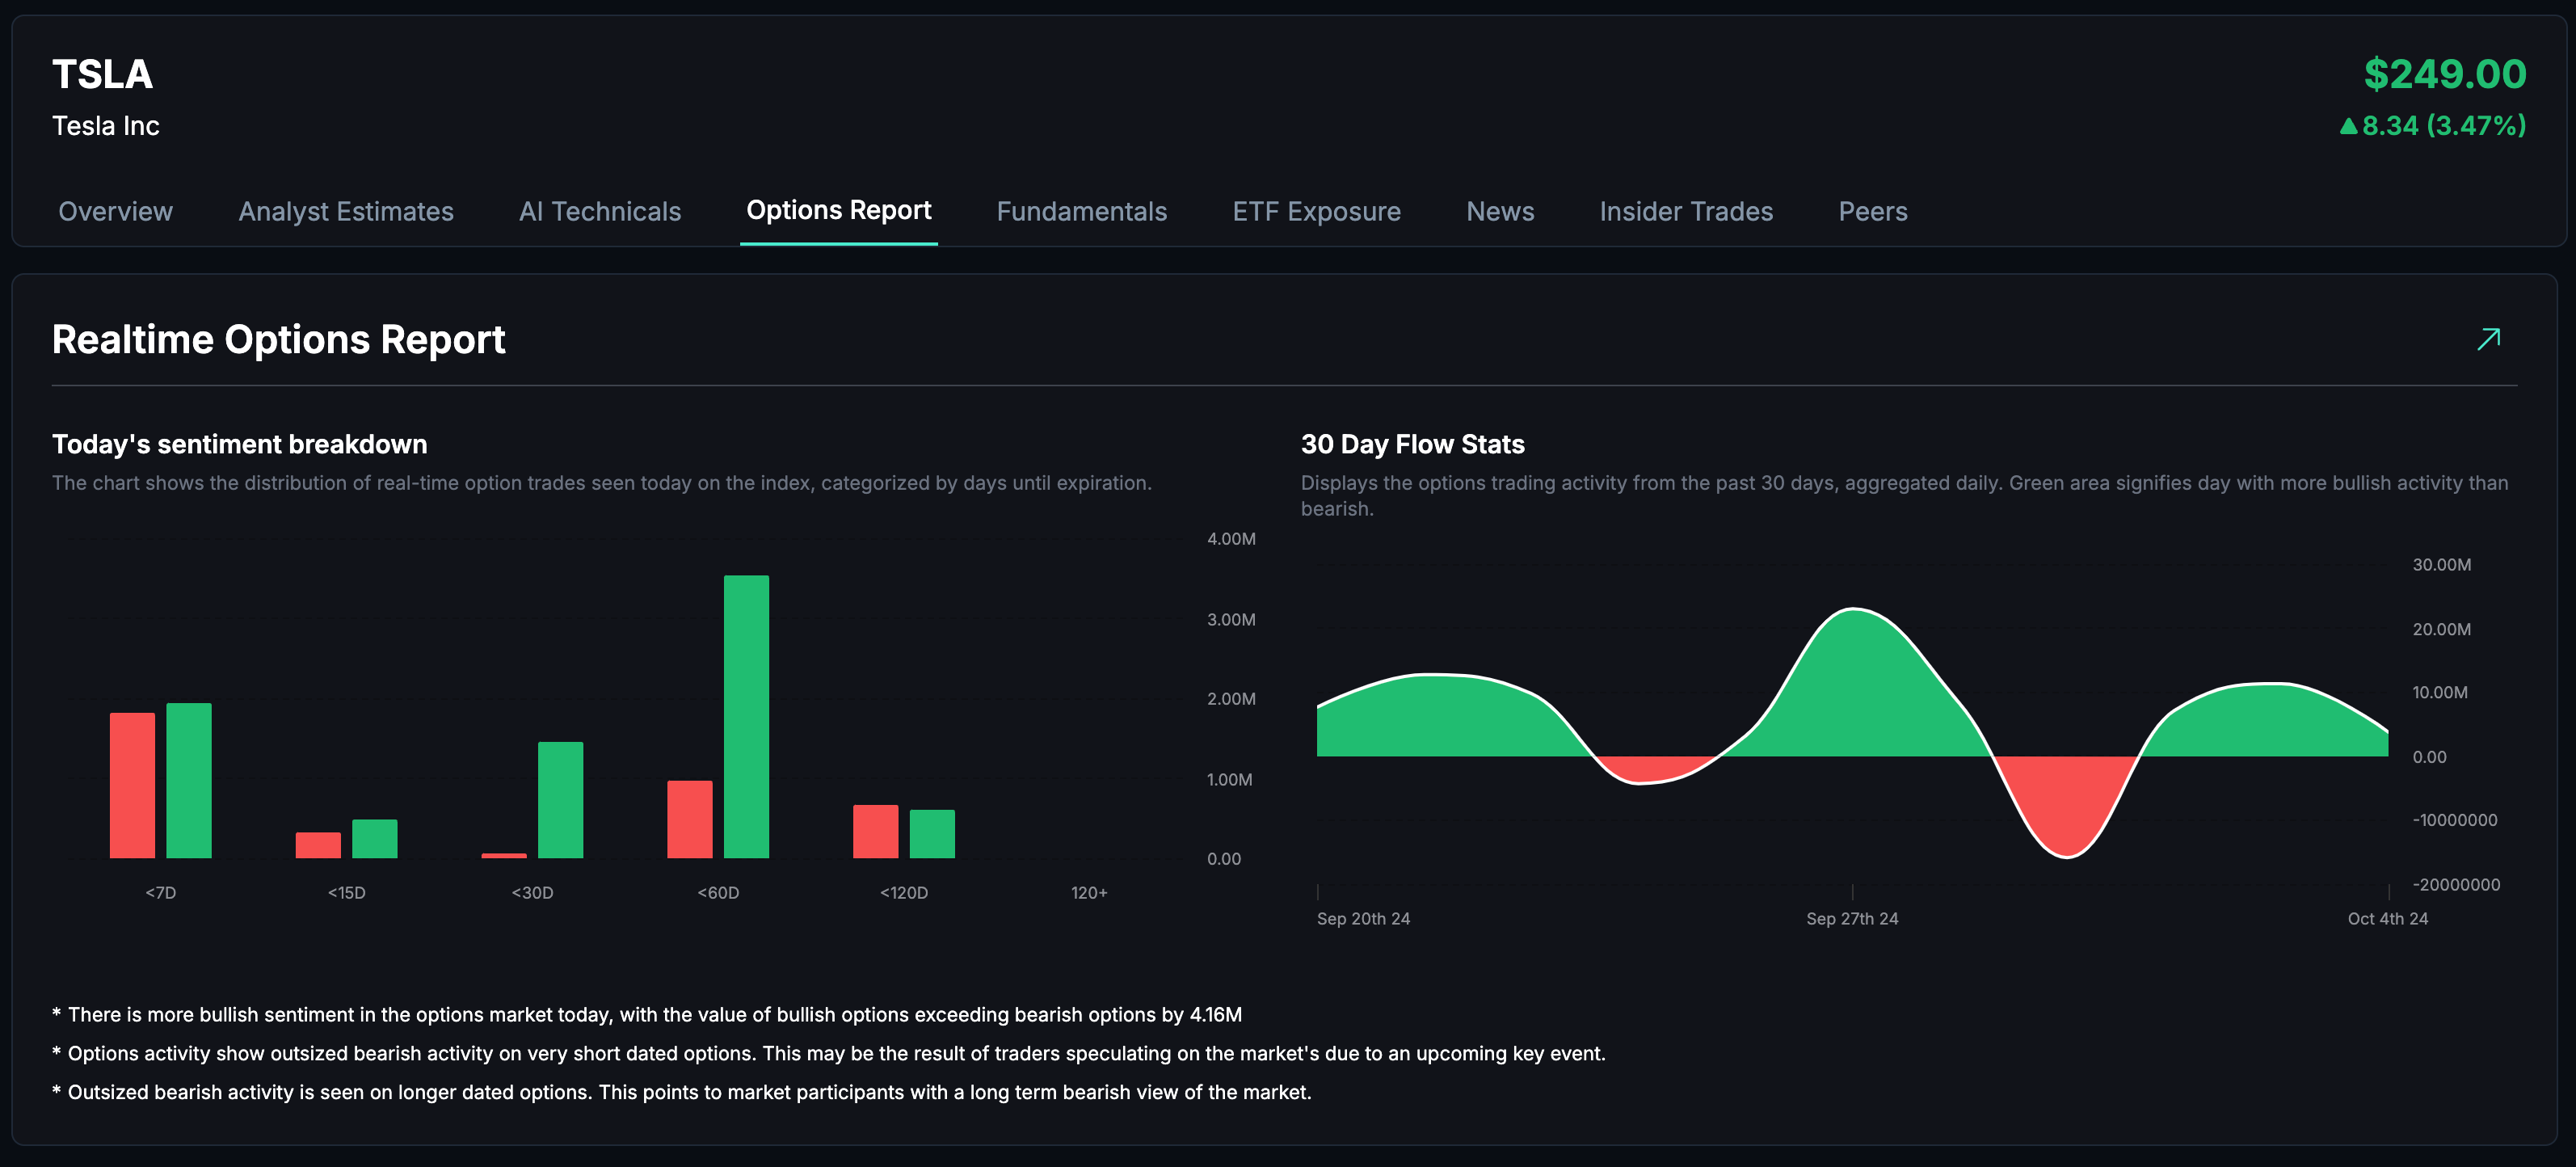This screenshot has width=2576, height=1167.
Task: Click the 30 Day Flow Stats title
Action: (x=1413, y=445)
